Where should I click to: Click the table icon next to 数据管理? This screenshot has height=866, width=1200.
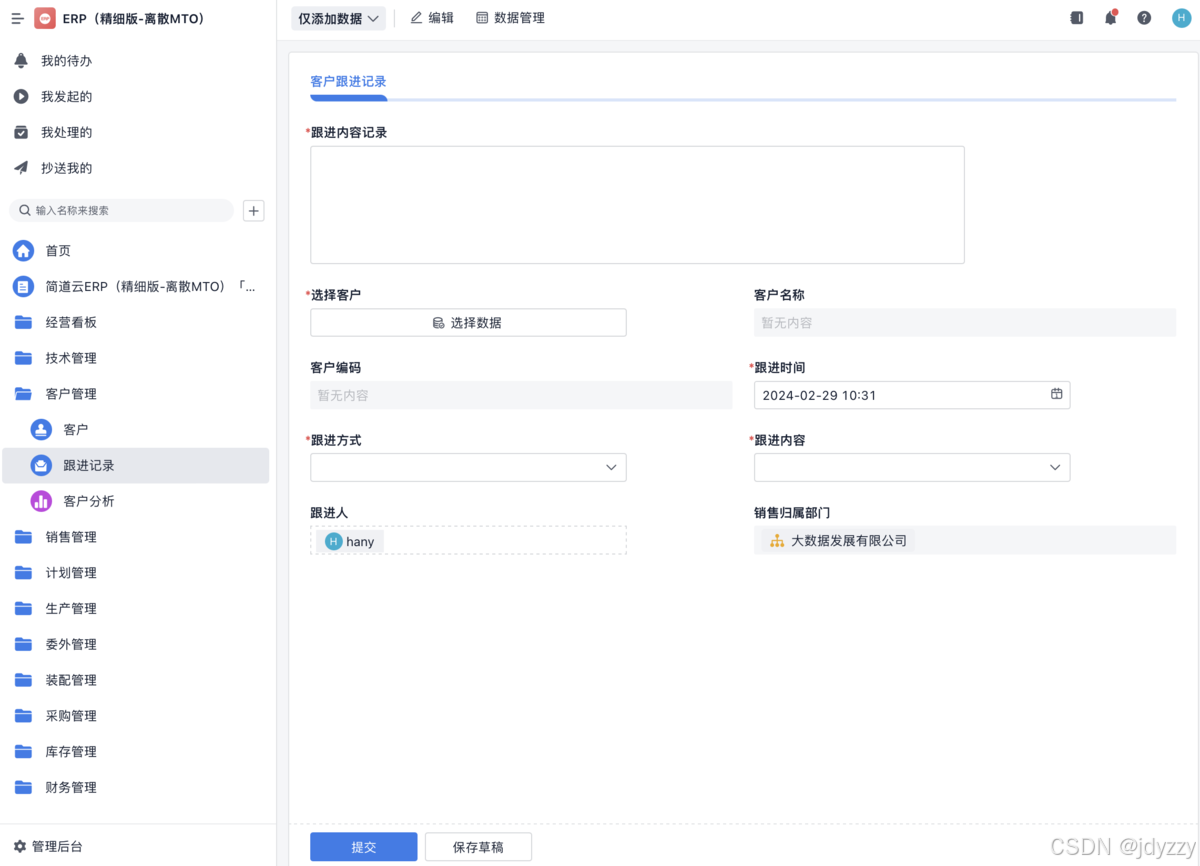point(482,18)
